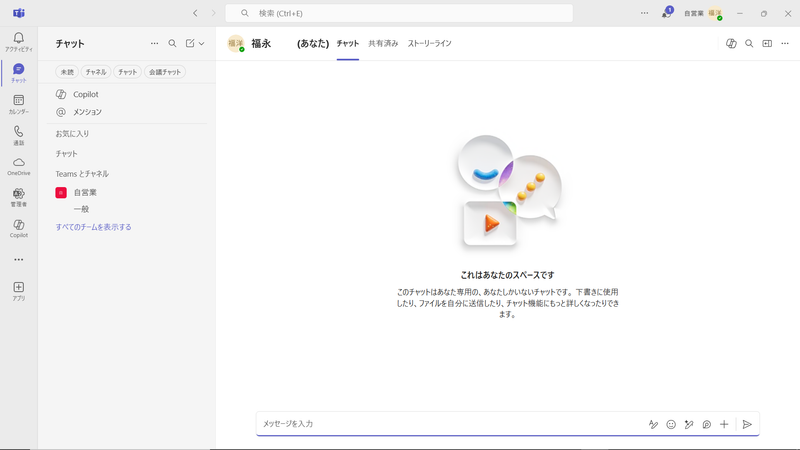Viewport: 800px width, 450px height.
Task: Switch to the チャット tab in header
Action: [347, 44]
